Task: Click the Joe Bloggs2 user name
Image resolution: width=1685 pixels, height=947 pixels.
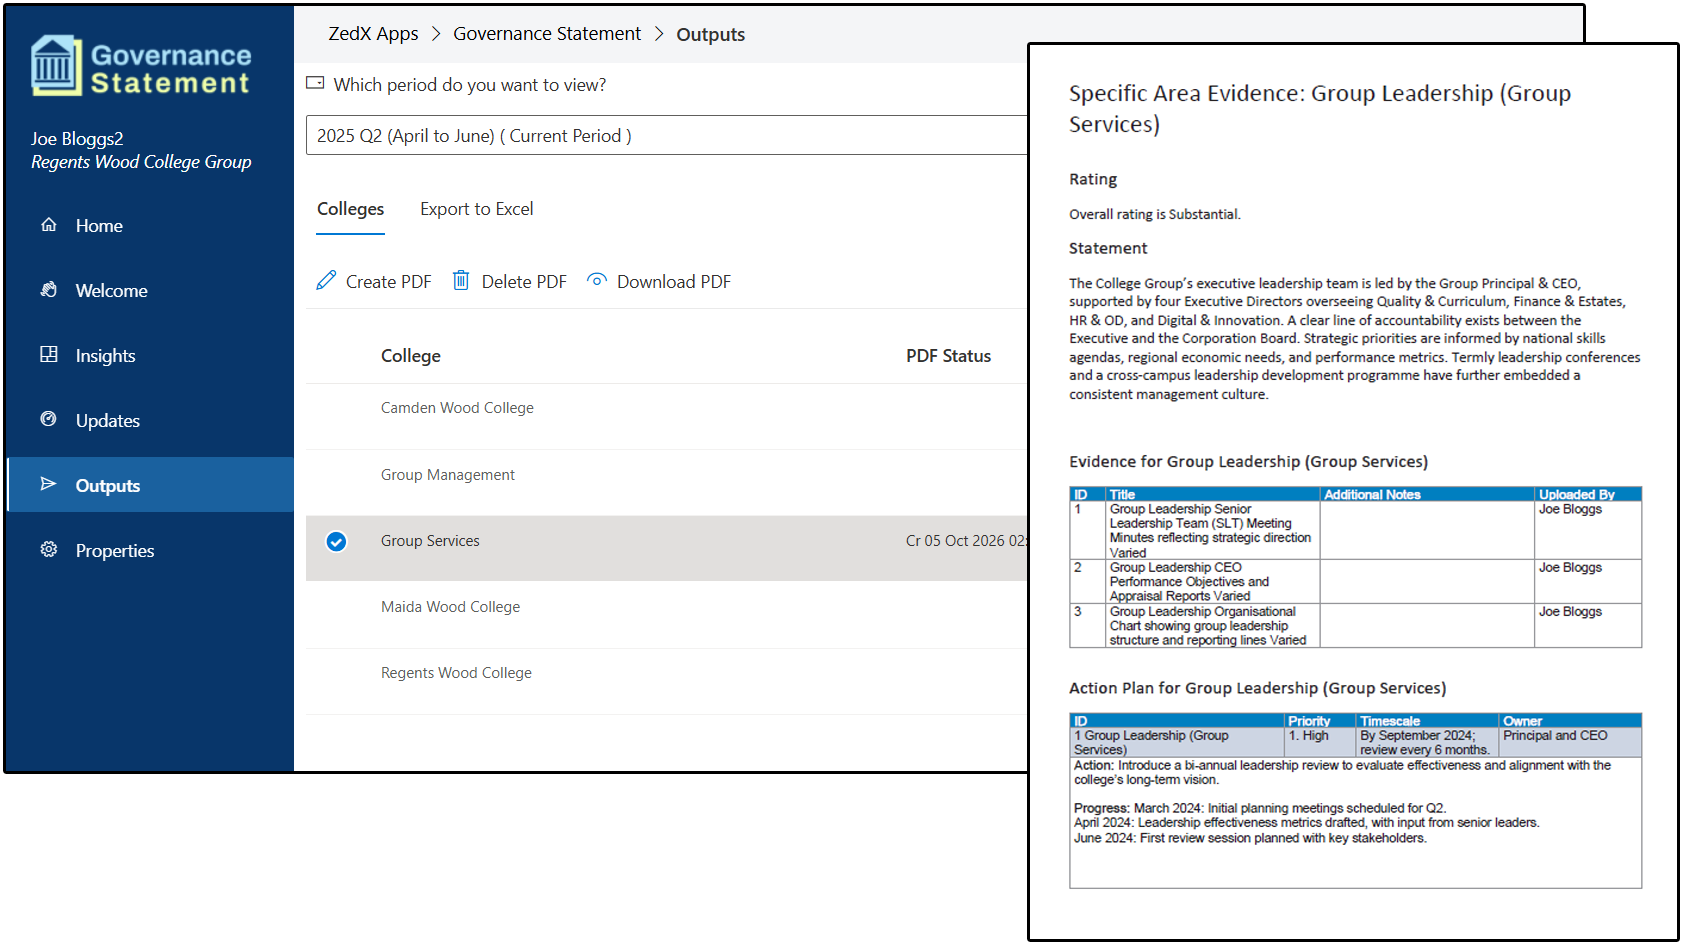Action: (x=77, y=139)
